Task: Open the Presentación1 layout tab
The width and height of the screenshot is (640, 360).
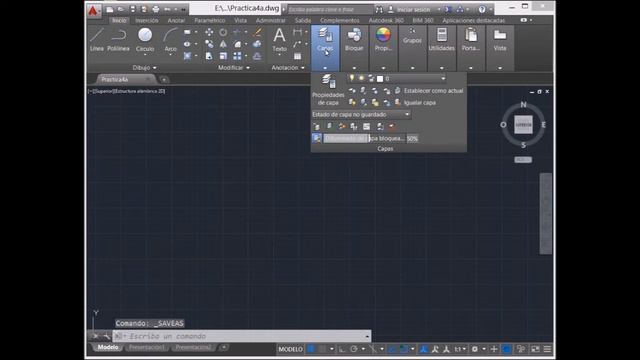Action: (147, 347)
